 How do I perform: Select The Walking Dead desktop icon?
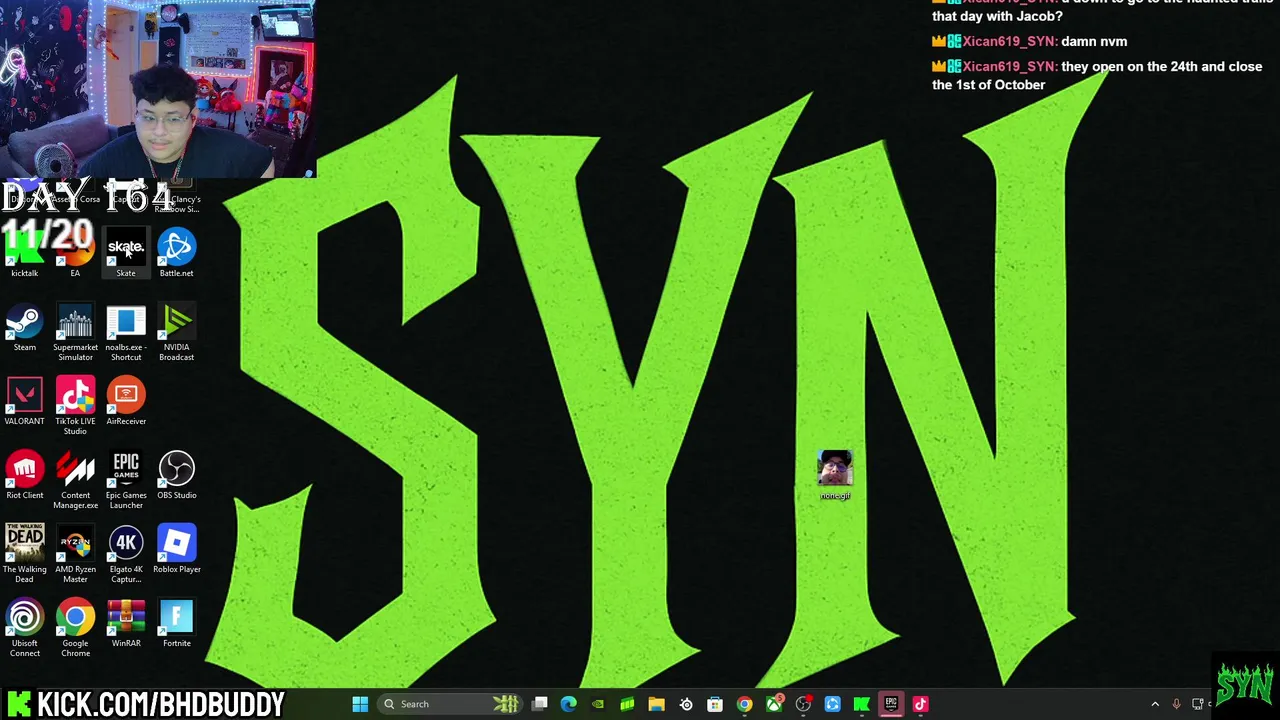click(x=24, y=555)
